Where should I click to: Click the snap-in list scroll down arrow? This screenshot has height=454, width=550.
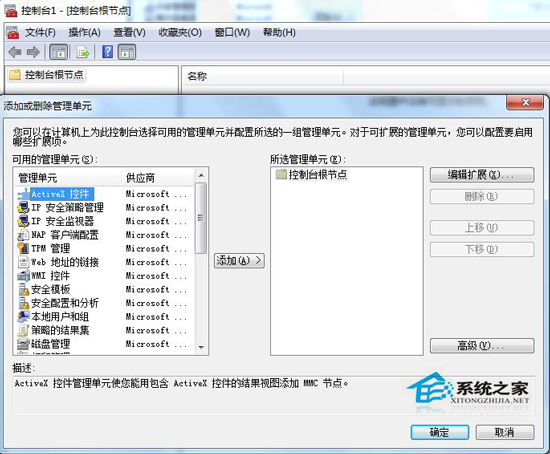pos(201,347)
